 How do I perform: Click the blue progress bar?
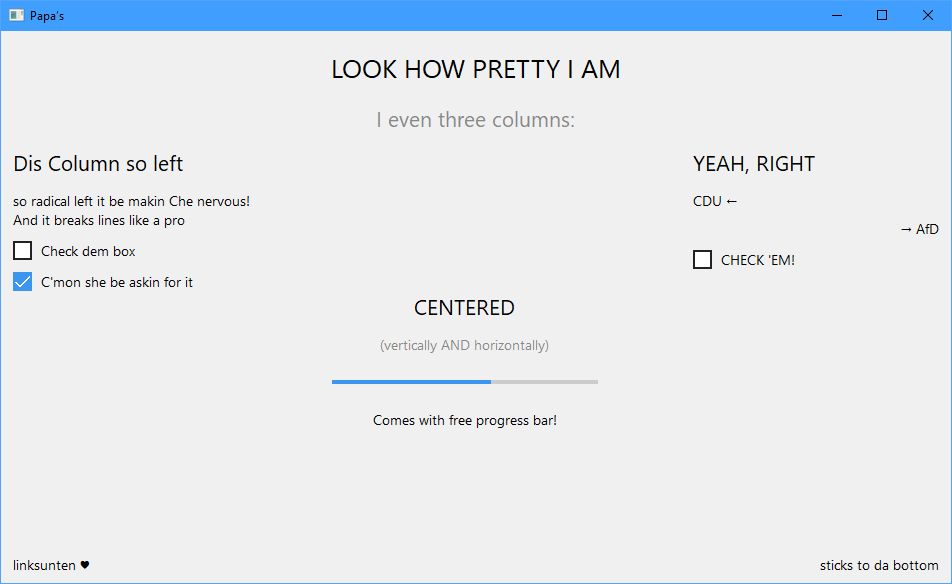[x=464, y=381]
